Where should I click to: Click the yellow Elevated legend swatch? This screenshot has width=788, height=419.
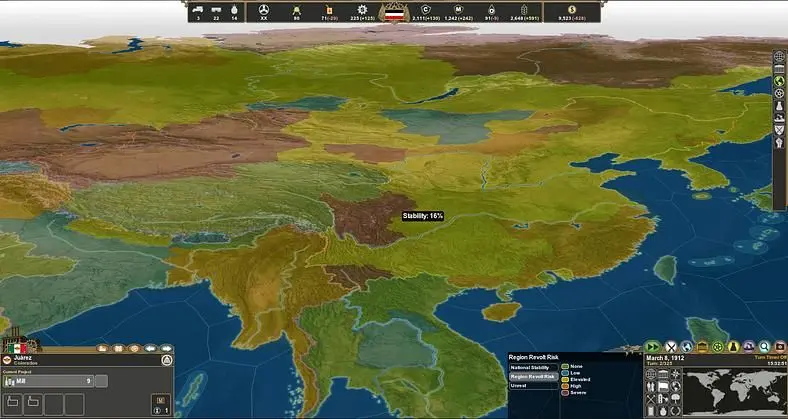coord(565,379)
